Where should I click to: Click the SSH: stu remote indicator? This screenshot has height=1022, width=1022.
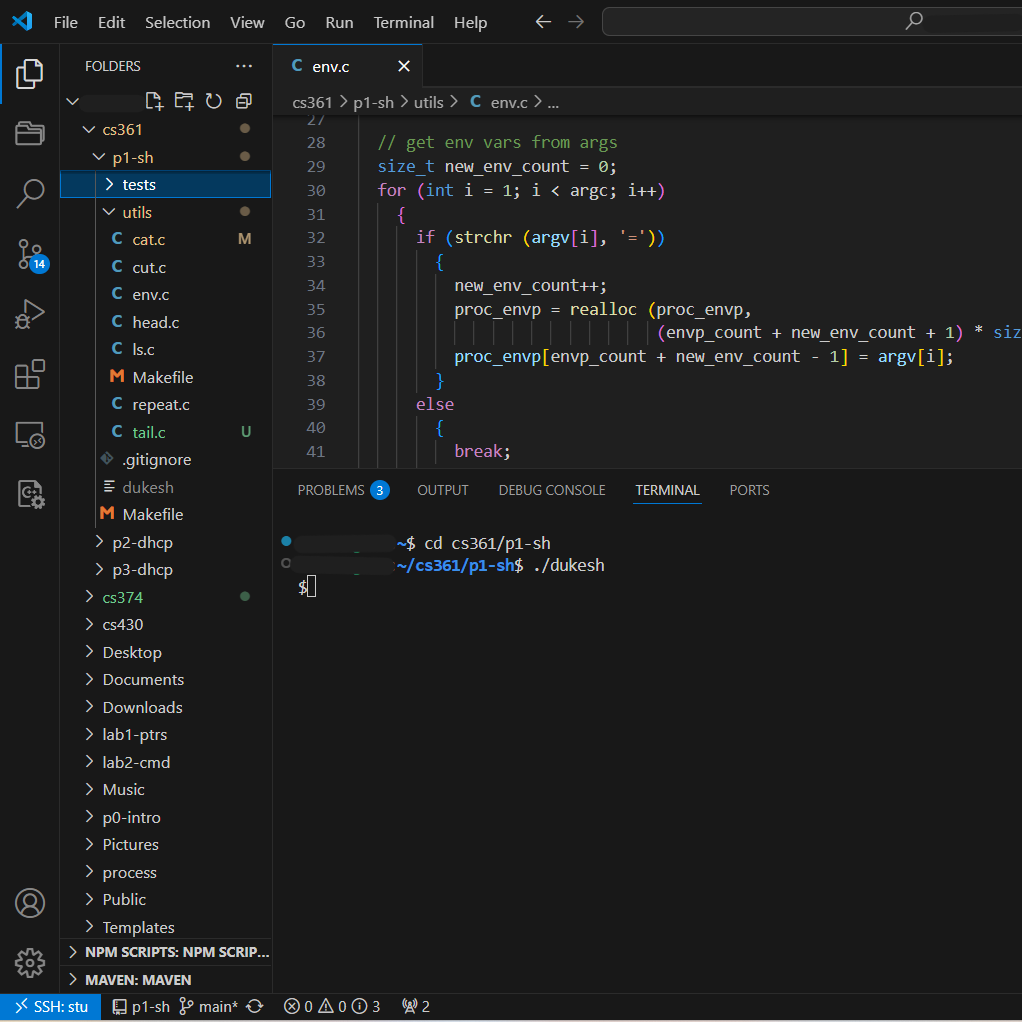click(51, 1006)
